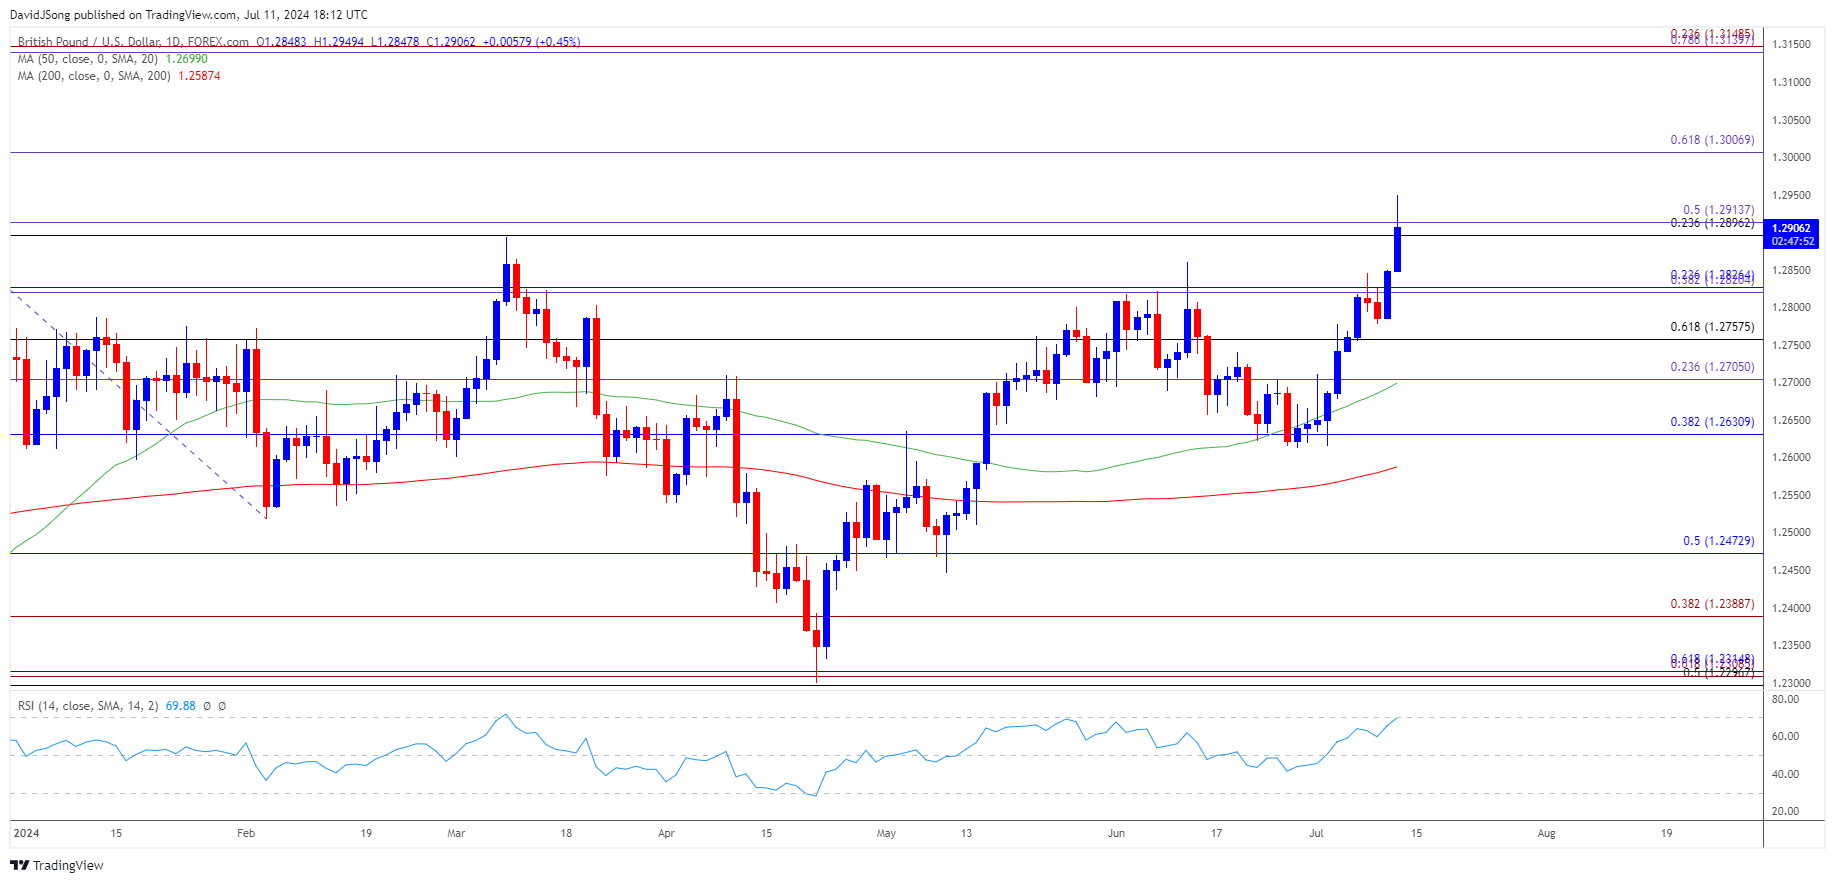Image resolution: width=1835 pixels, height=883 pixels.
Task: Click the high value H1.29494
Action: 338,42
